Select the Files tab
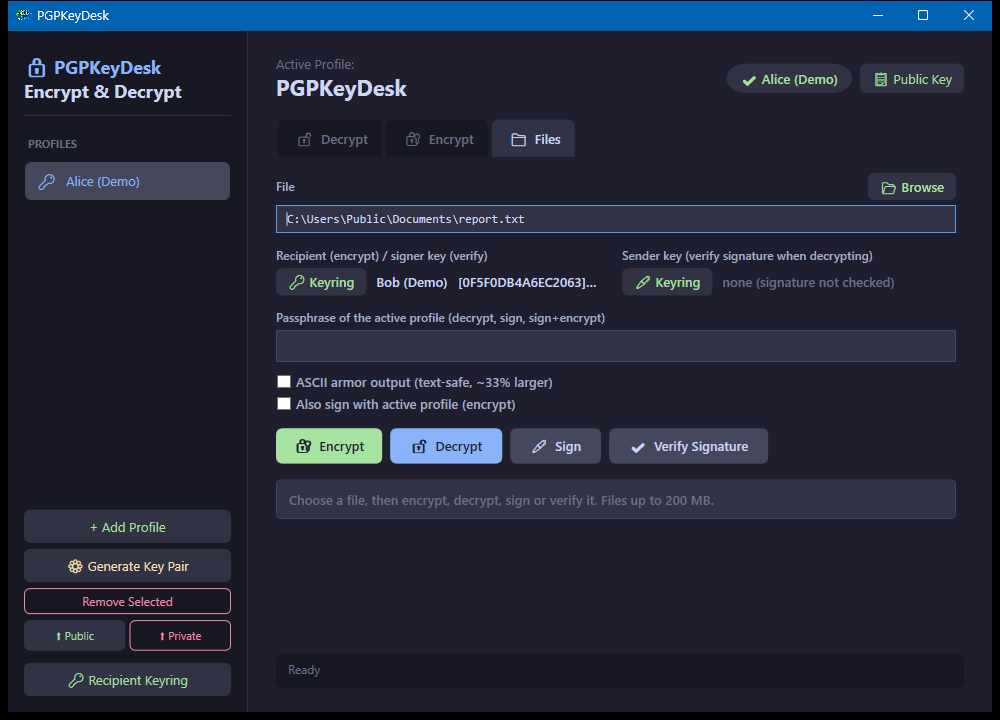This screenshot has width=1000, height=720. point(533,139)
